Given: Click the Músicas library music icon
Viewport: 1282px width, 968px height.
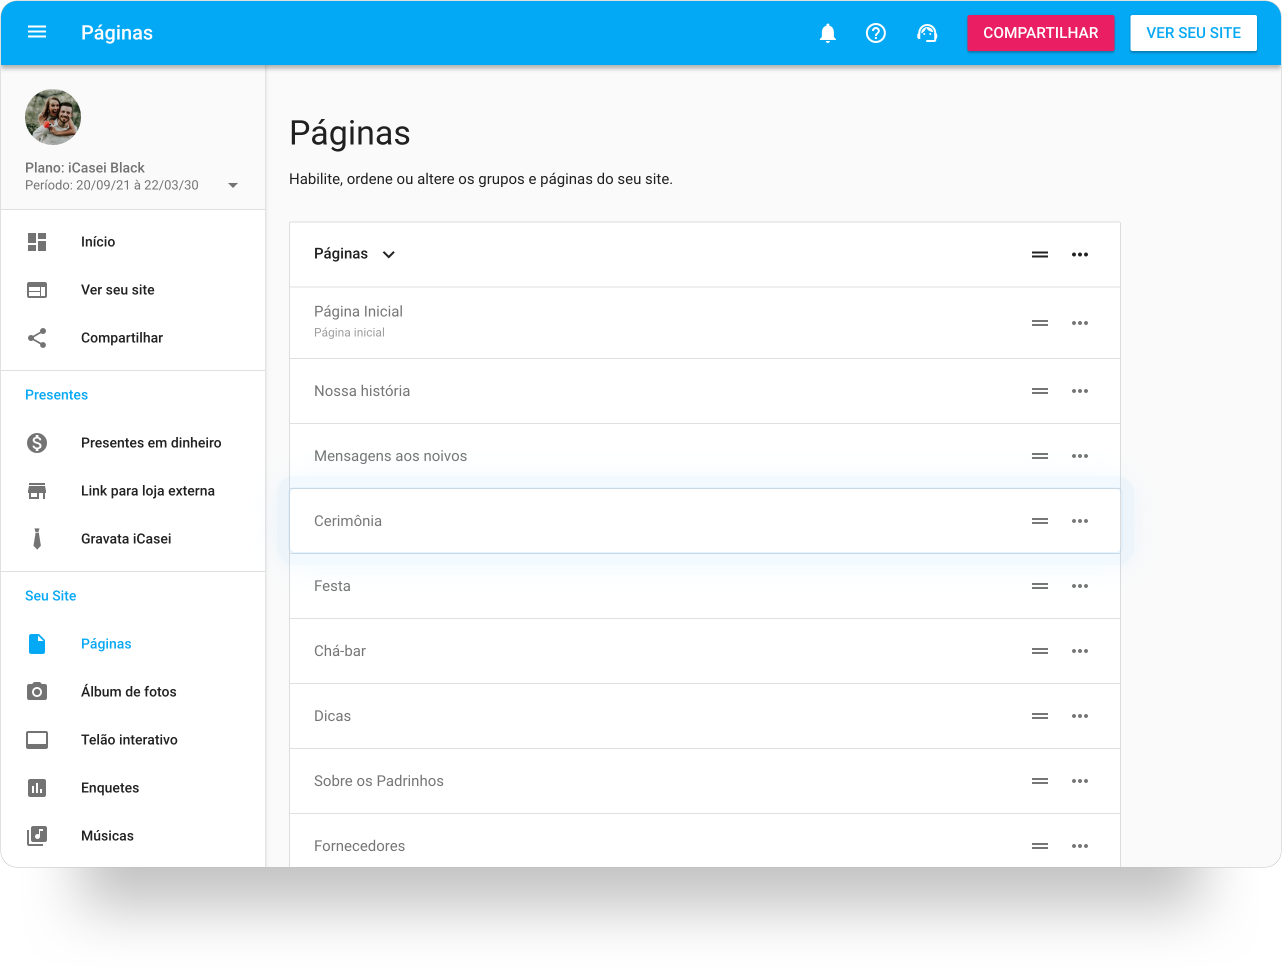Looking at the screenshot, I should coord(37,836).
